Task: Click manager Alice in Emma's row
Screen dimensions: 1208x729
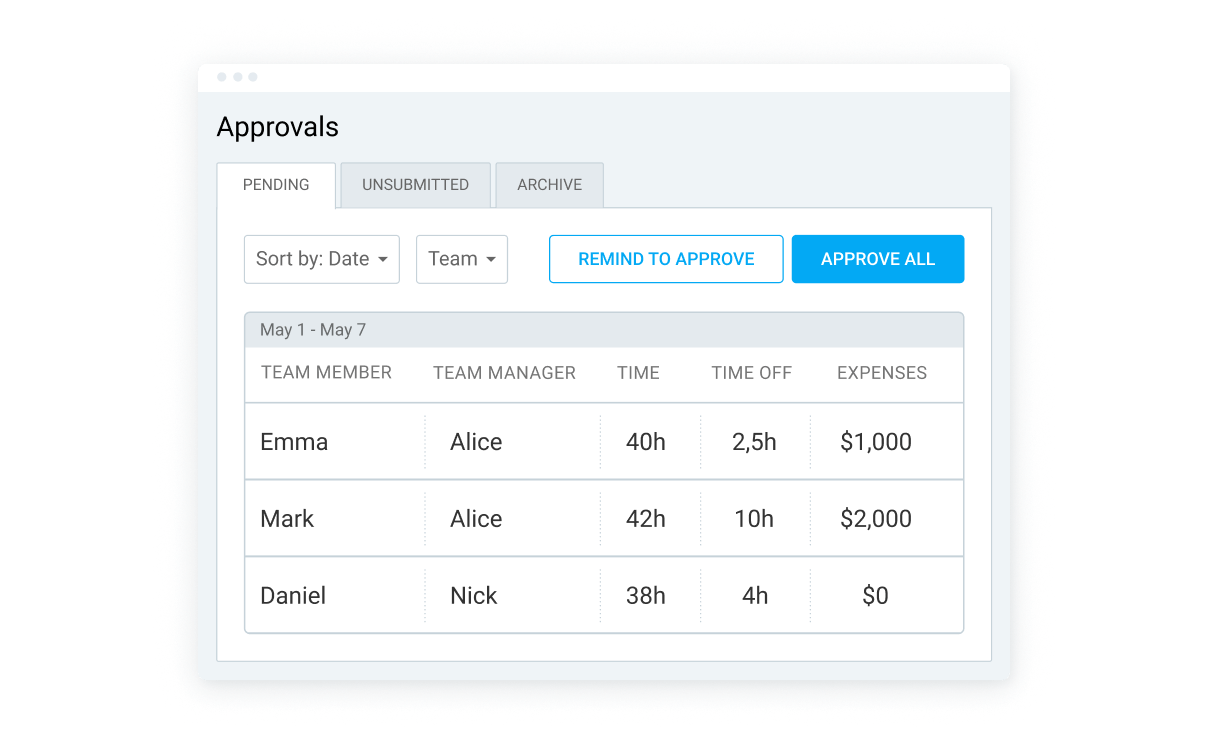Action: coord(476,442)
